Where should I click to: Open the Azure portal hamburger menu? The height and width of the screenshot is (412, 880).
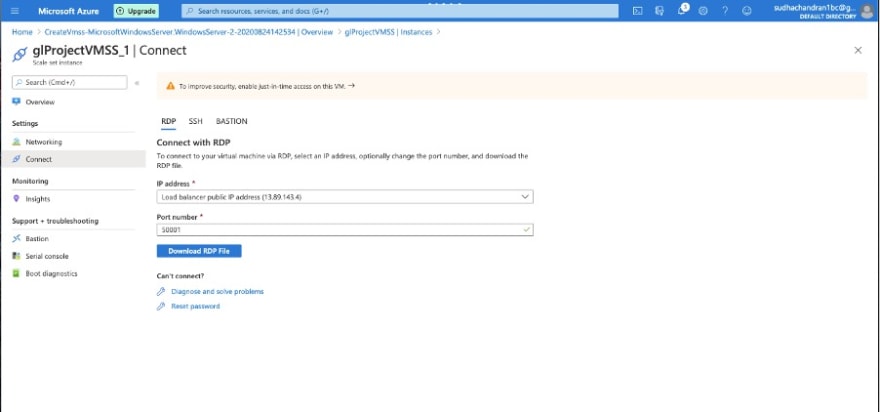[15, 11]
